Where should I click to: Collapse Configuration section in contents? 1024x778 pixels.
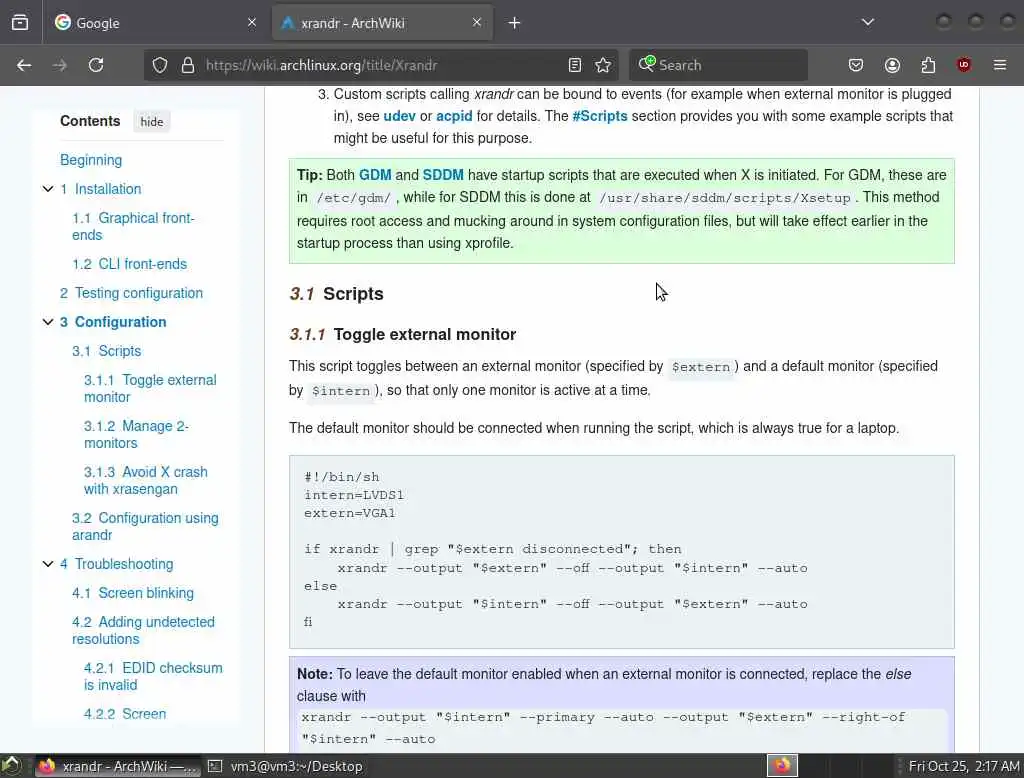[x=48, y=322]
